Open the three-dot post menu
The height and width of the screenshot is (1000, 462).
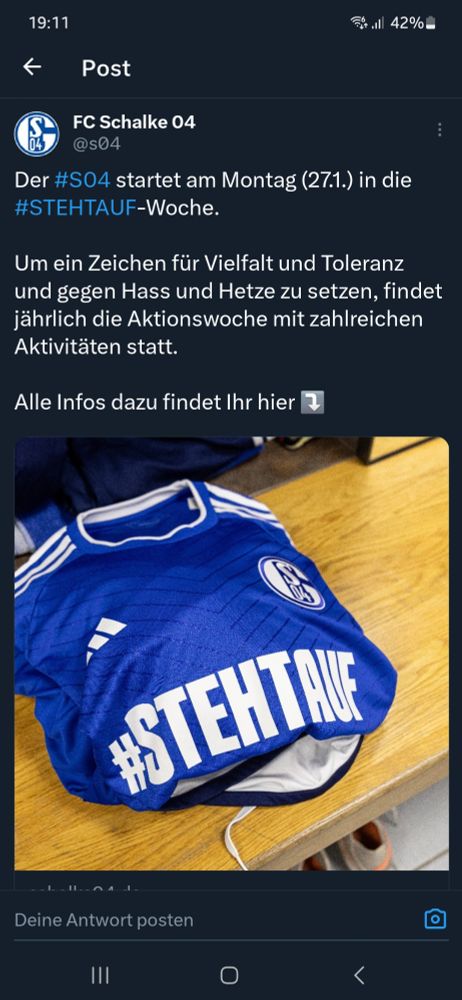440,130
